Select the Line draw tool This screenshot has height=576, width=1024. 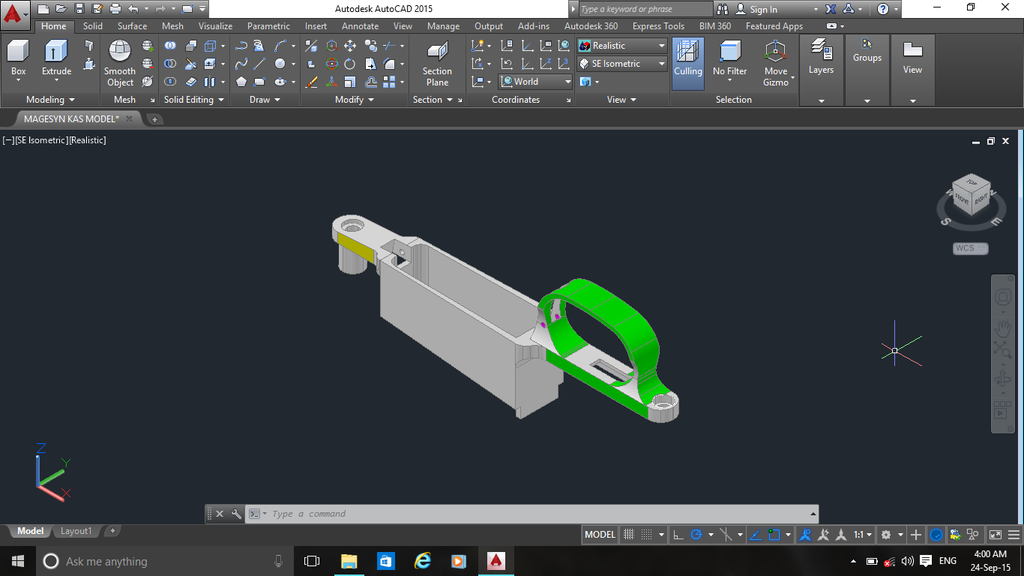(259, 63)
